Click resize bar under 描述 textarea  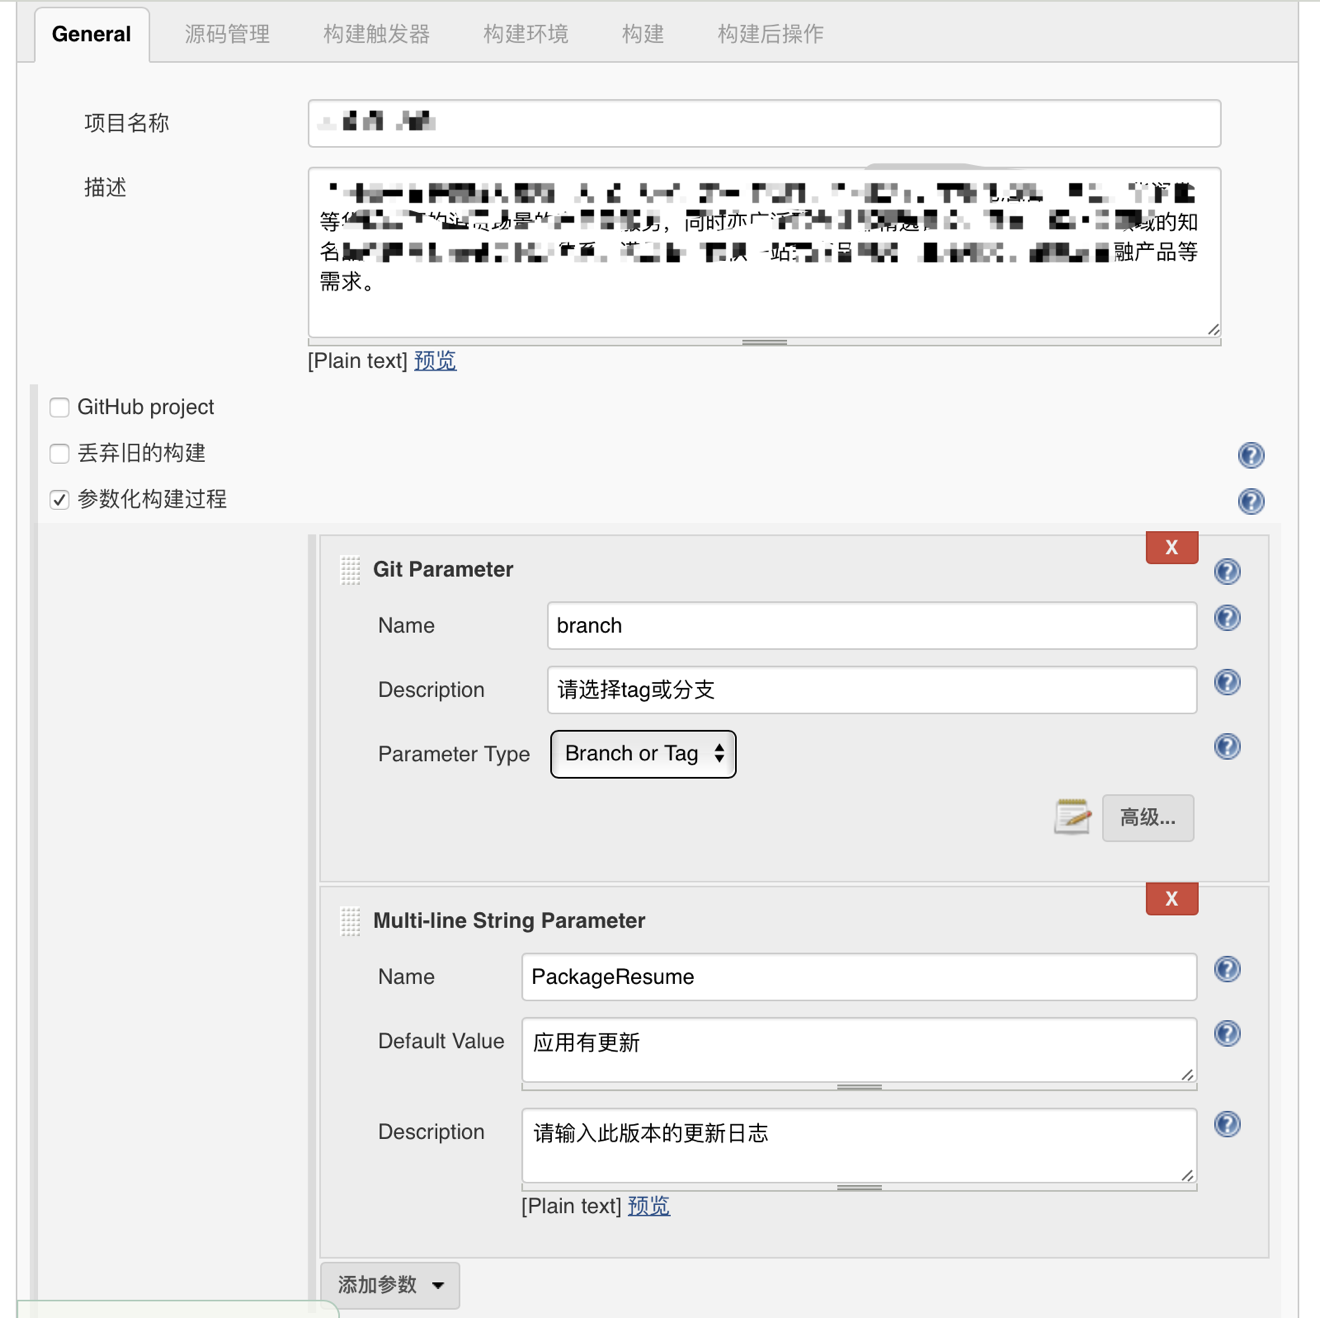pos(764,342)
